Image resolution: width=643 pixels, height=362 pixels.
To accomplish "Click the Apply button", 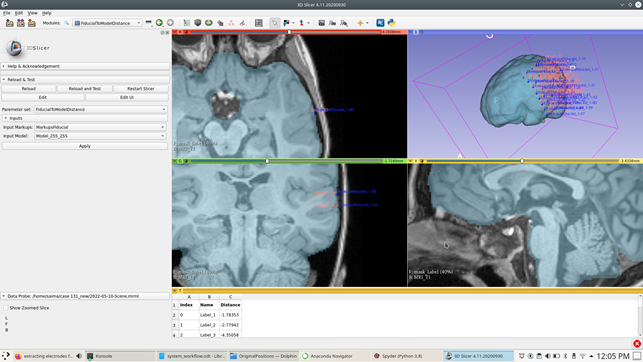I will [x=85, y=146].
